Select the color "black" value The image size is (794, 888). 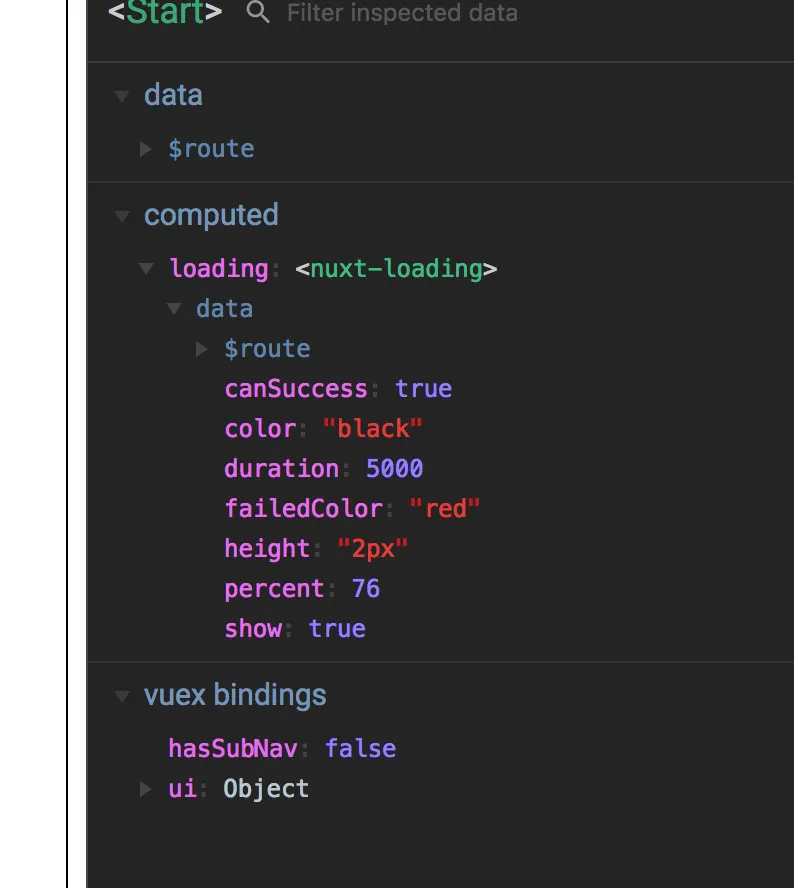click(x=373, y=429)
